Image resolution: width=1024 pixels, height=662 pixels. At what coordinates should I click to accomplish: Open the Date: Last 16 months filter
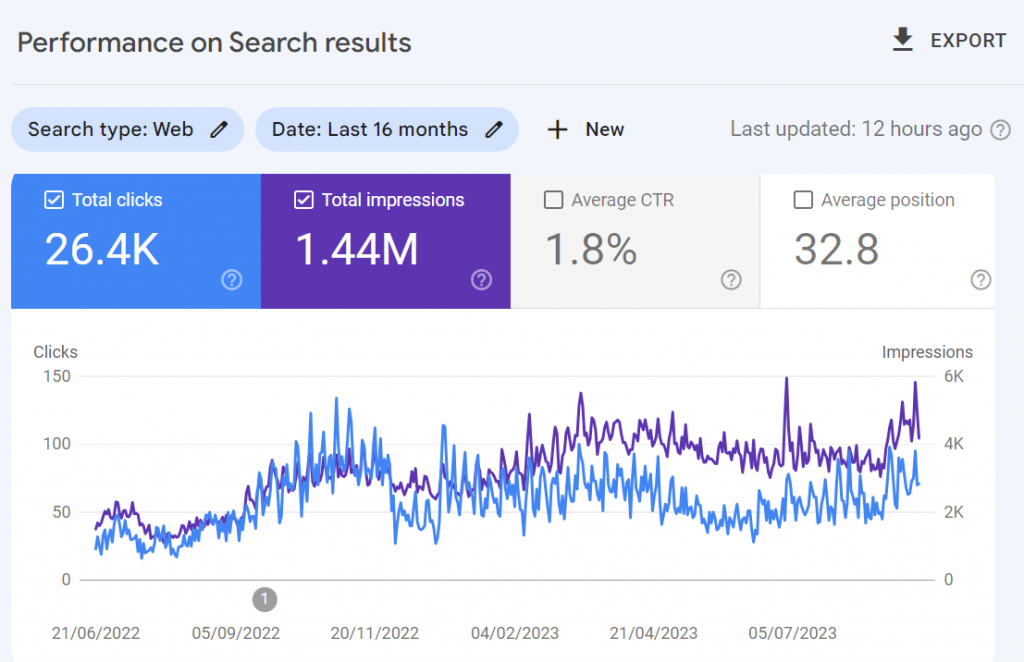pyautogui.click(x=387, y=129)
